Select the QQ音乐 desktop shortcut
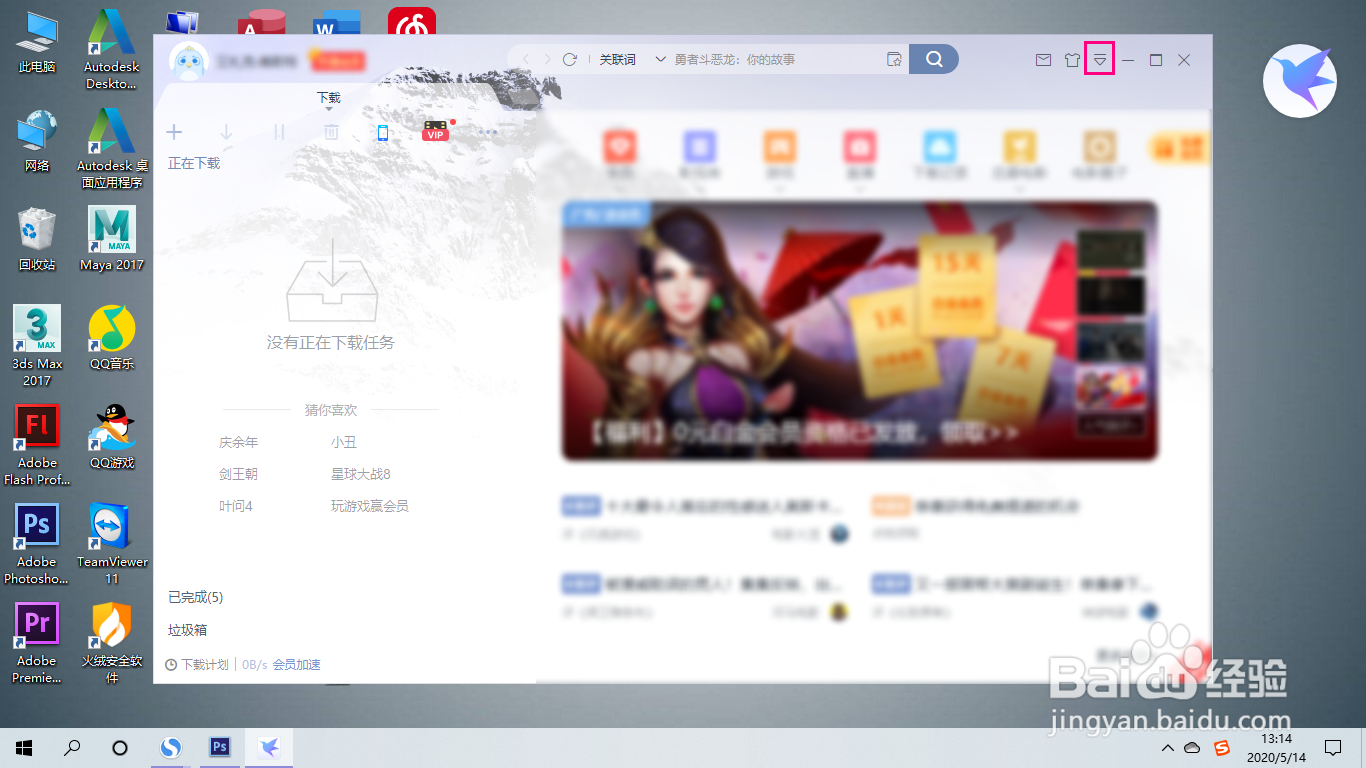This screenshot has height=768, width=1366. [x=112, y=339]
